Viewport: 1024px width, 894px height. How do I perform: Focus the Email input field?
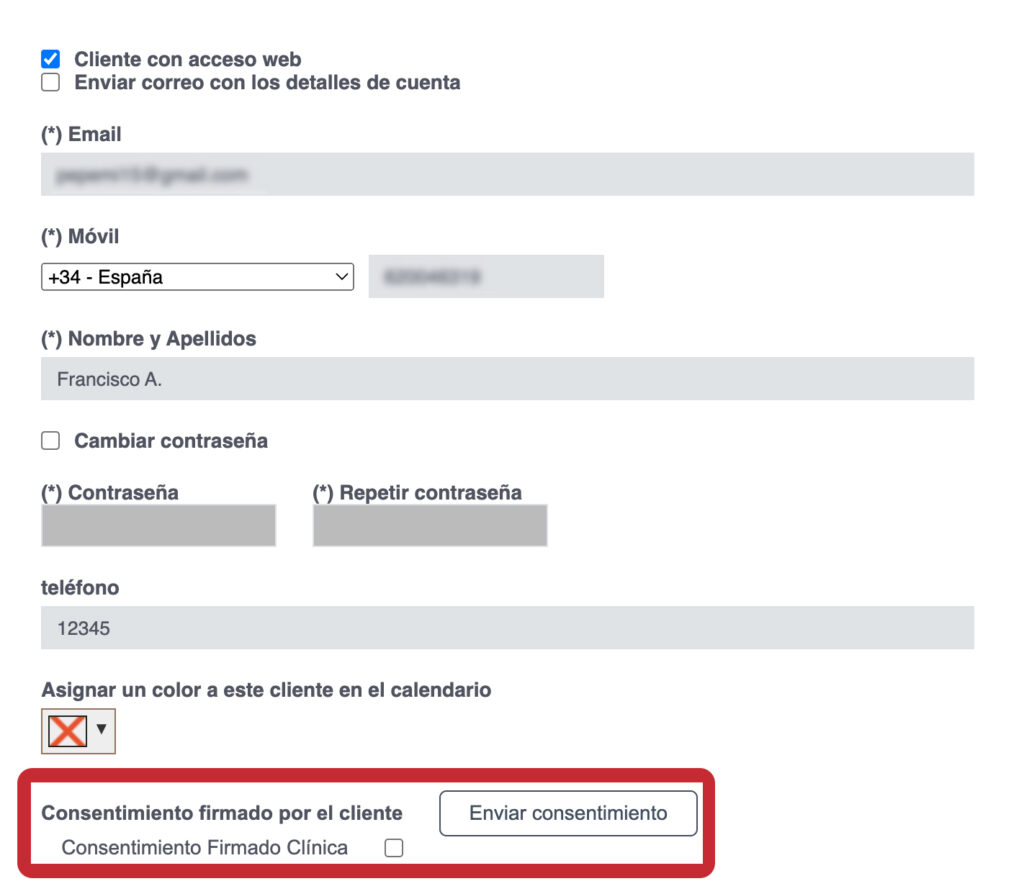pyautogui.click(x=507, y=174)
